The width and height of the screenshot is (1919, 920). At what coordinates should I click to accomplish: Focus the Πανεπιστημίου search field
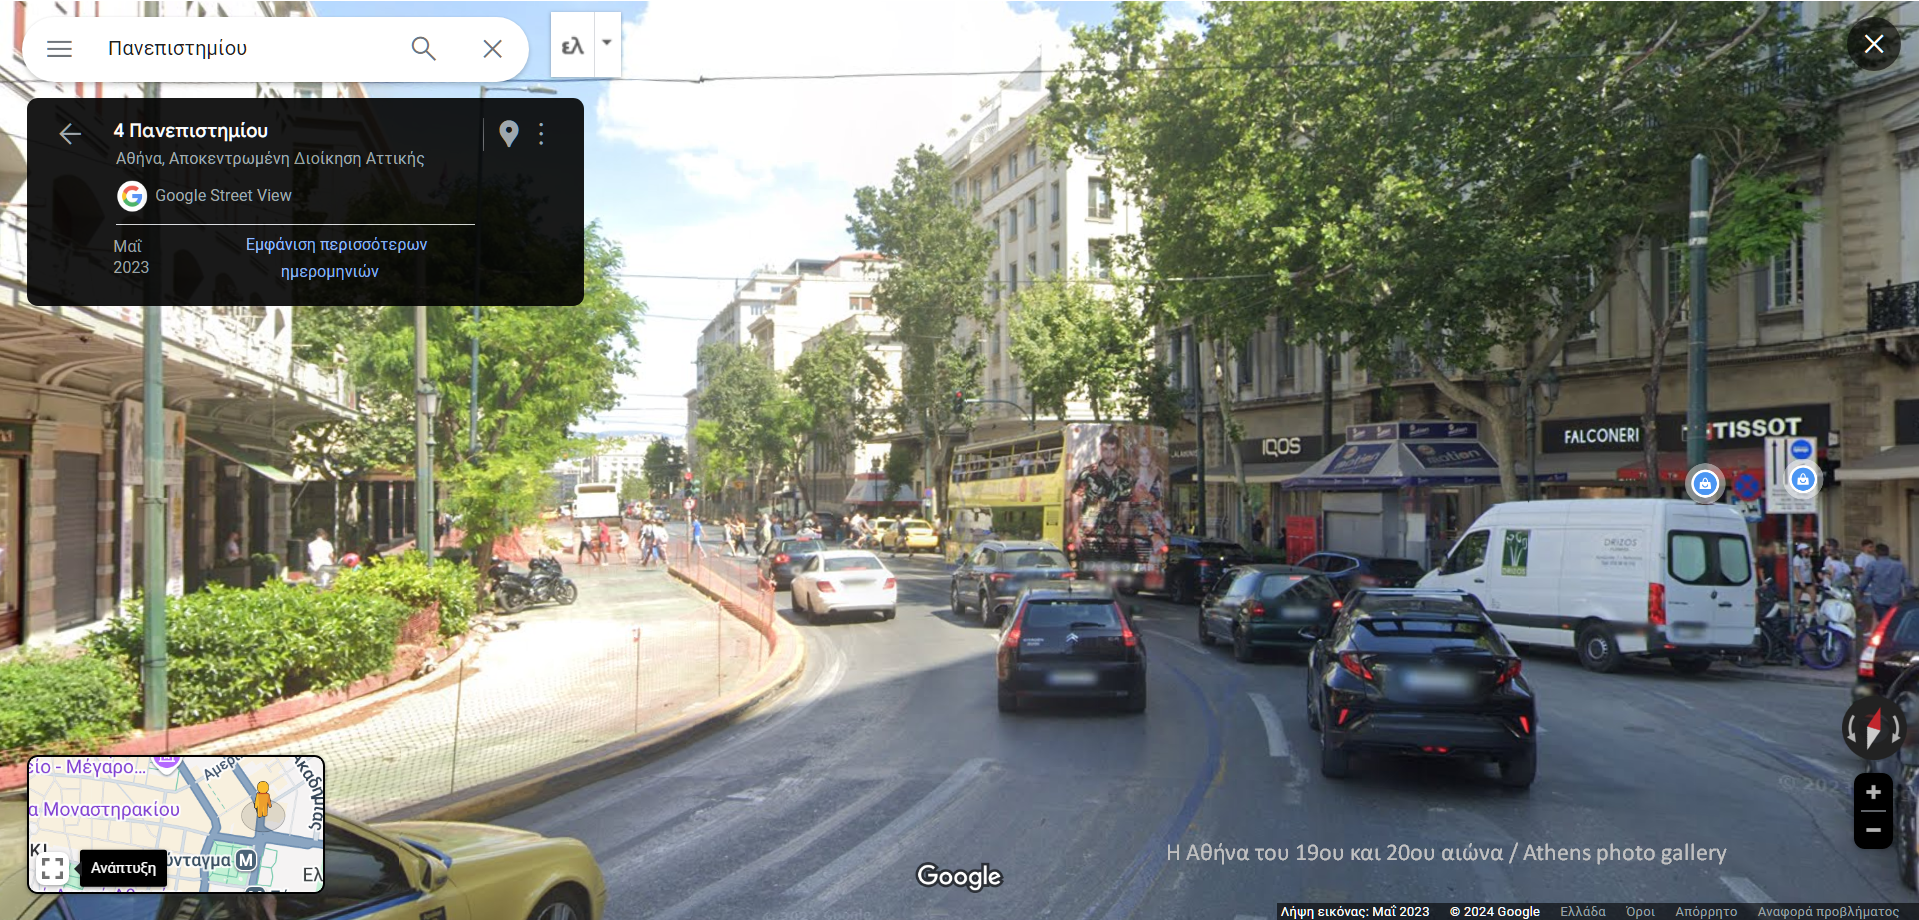pos(250,49)
